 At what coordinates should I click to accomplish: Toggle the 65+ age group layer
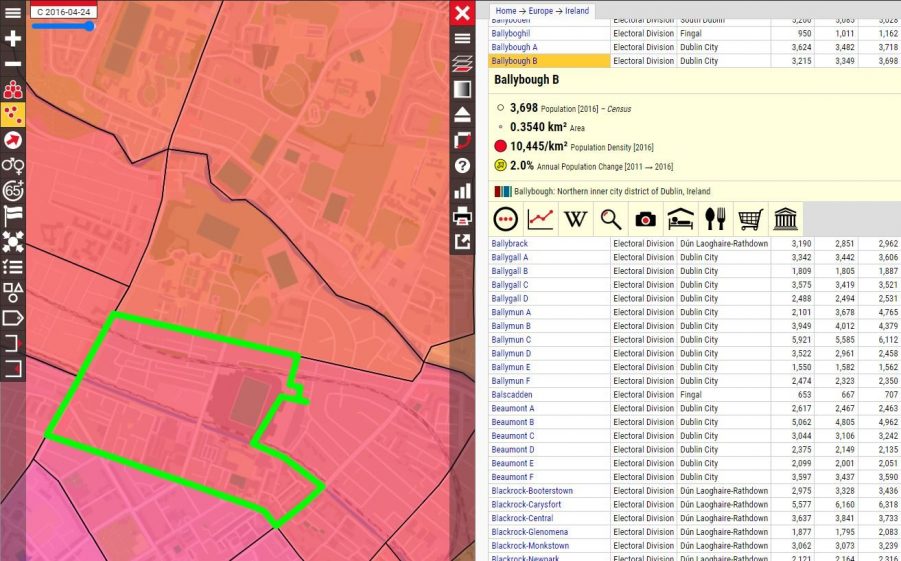(13, 191)
